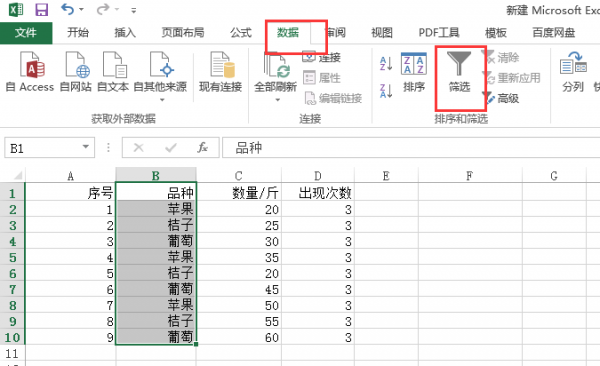Select column A header
The width and height of the screenshot is (600, 366).
point(70,176)
